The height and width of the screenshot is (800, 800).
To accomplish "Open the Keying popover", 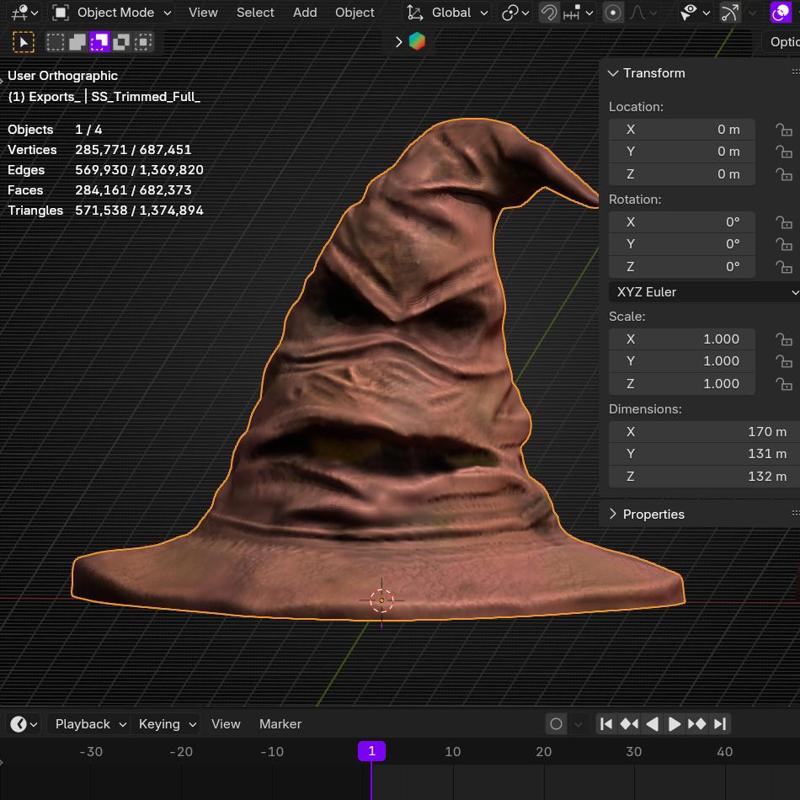I will pyautogui.click(x=166, y=724).
